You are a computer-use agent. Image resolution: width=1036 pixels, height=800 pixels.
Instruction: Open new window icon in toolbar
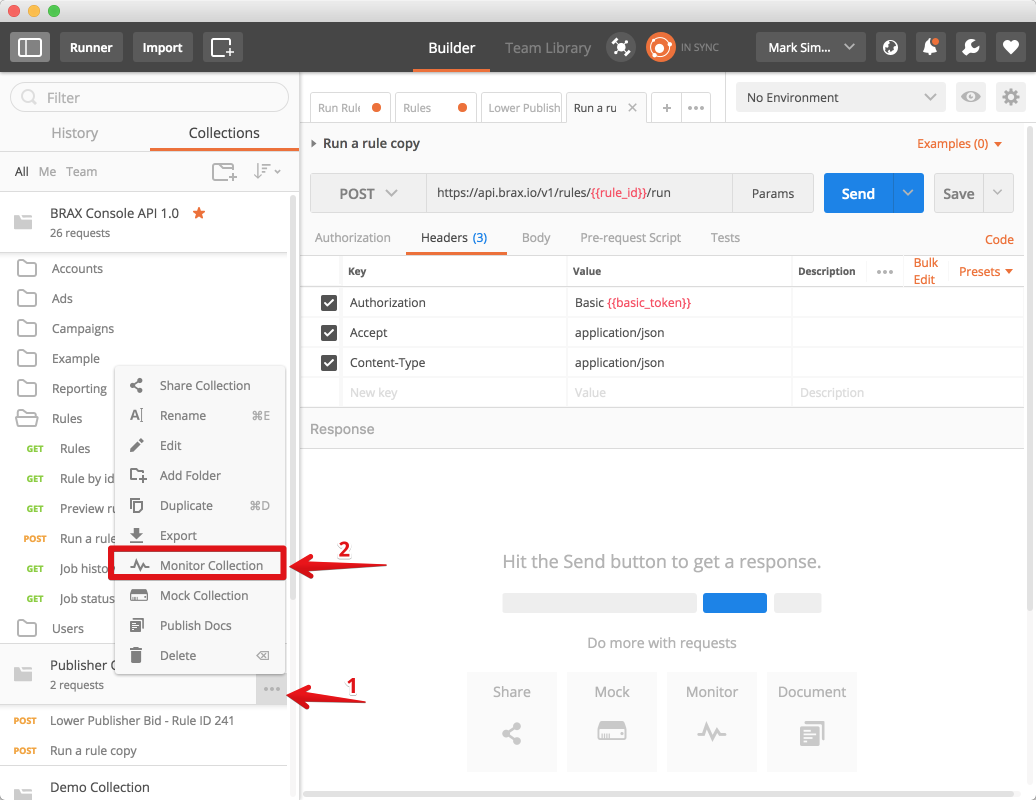[222, 48]
